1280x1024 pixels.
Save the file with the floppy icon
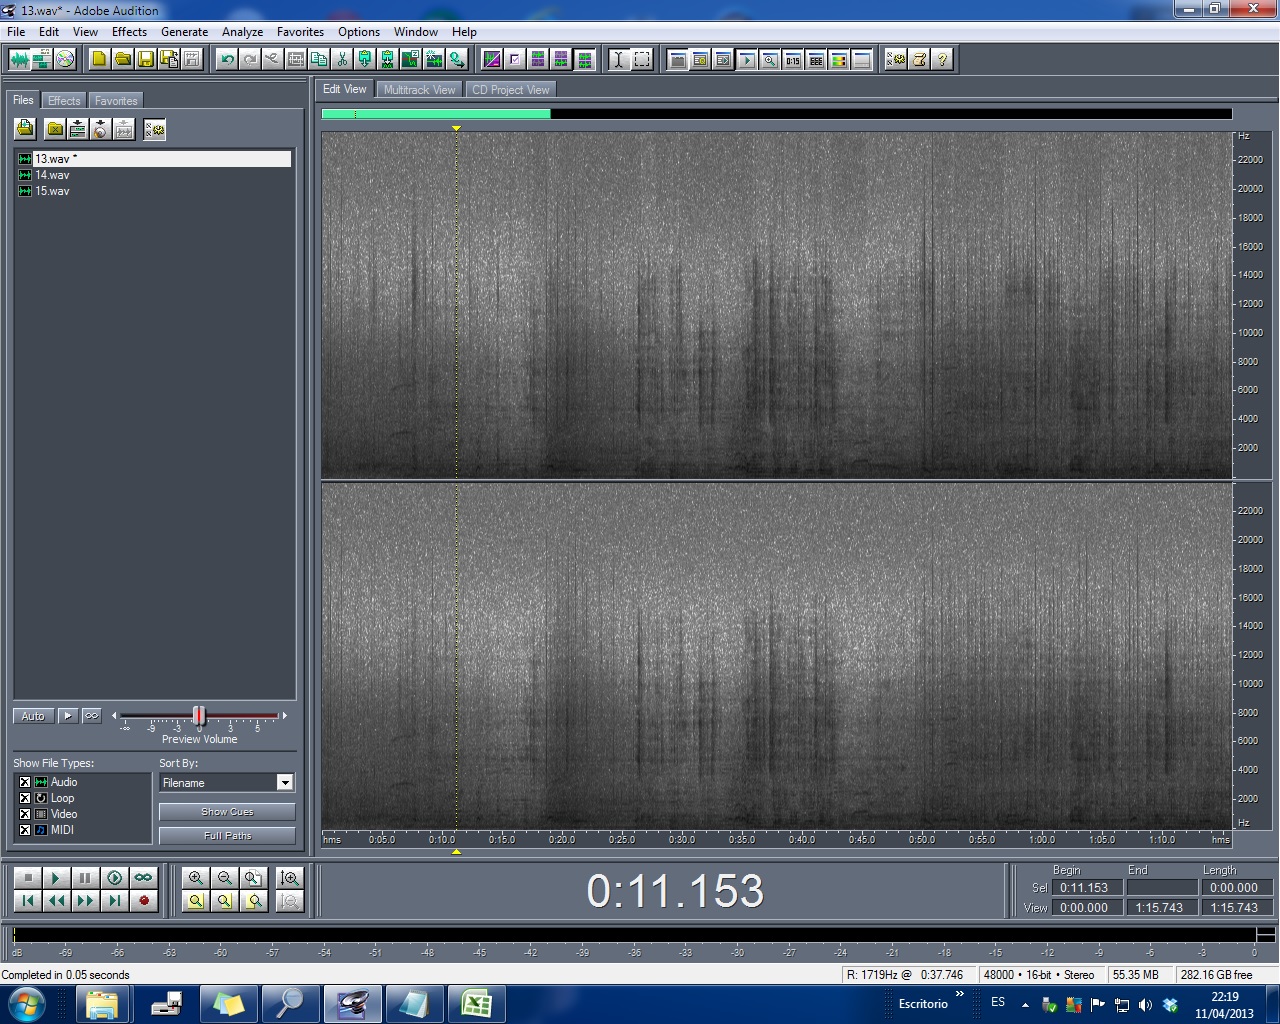(145, 59)
